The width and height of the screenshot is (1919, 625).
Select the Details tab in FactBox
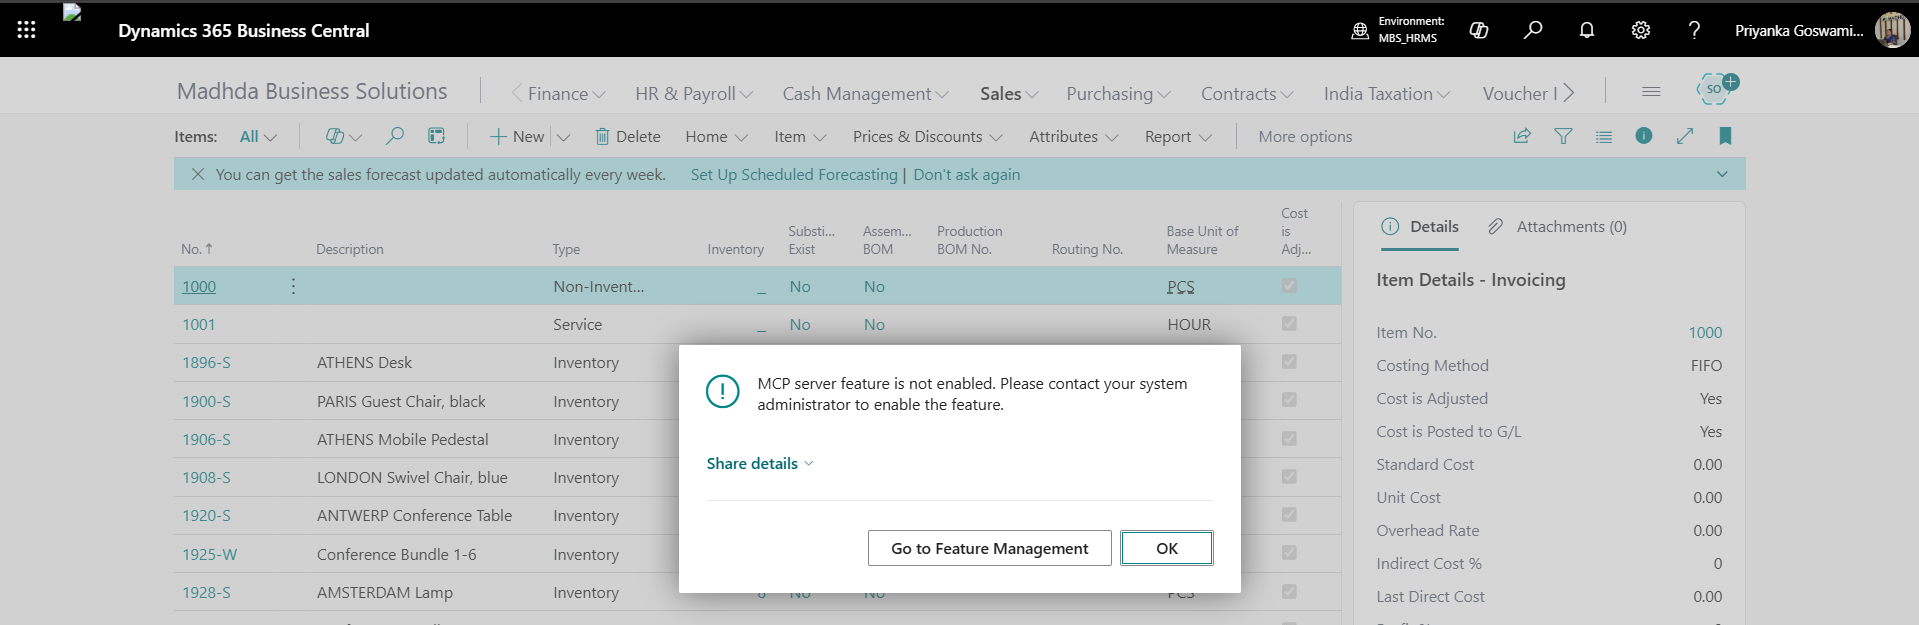click(x=1420, y=227)
